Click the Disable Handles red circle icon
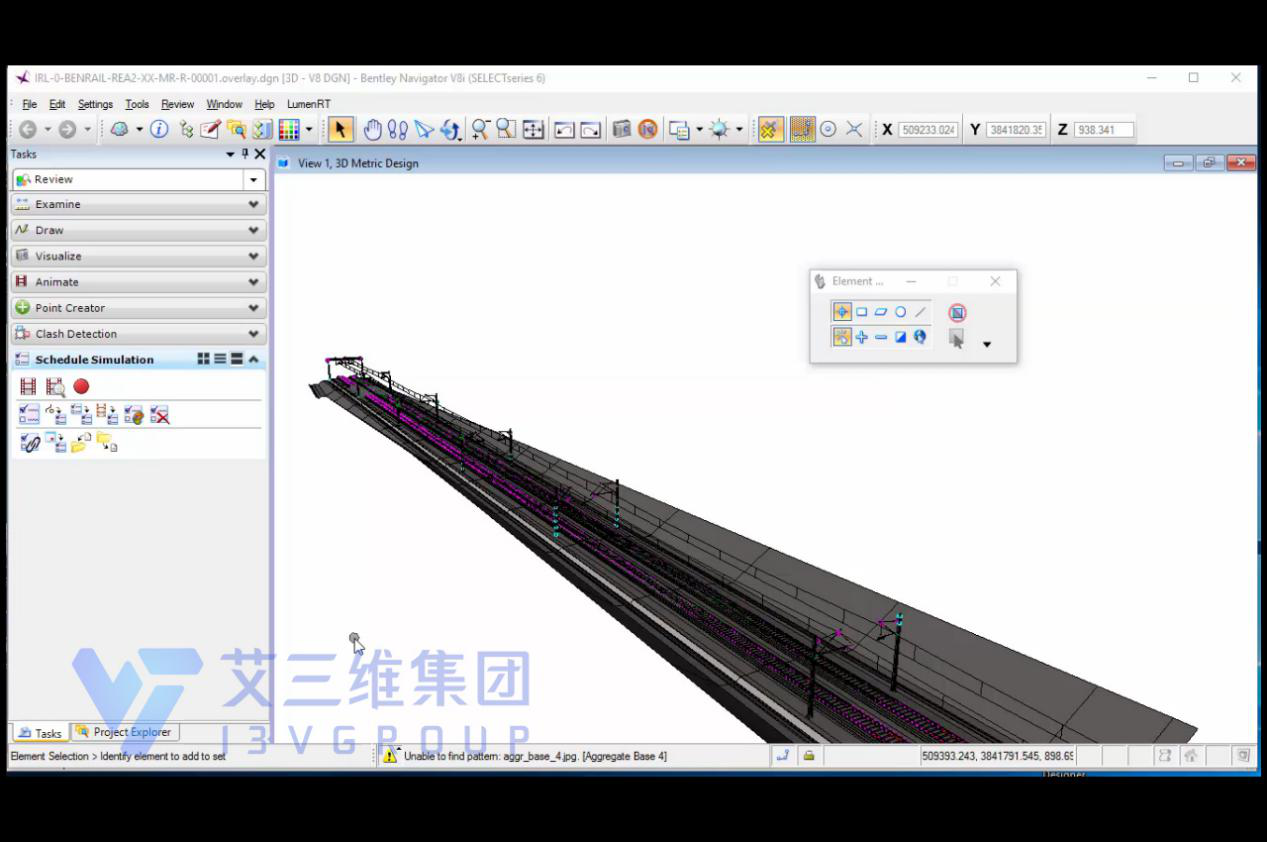This screenshot has height=842, width=1267. [x=957, y=313]
